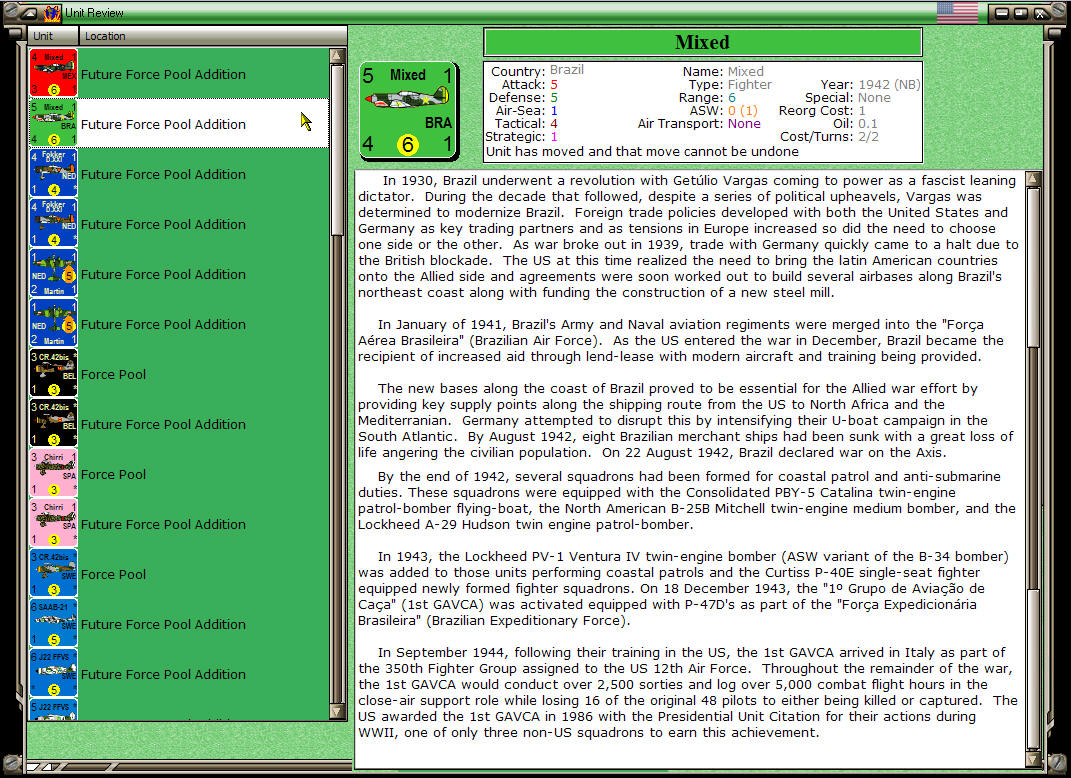
Task: Minimize the Unit Review window
Action: [1002, 13]
